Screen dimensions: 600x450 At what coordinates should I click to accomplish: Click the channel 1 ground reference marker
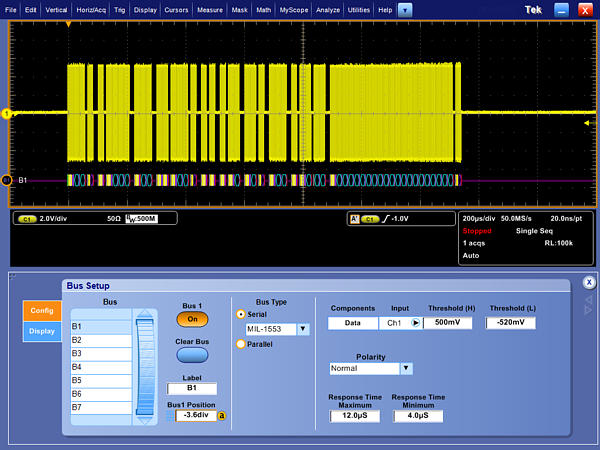7,113
